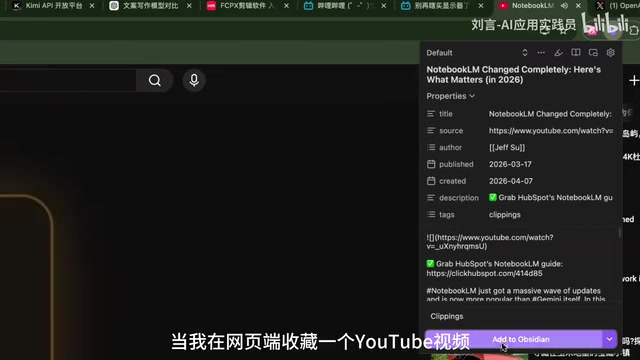Switch to the Kimi API tab

(53, 6)
